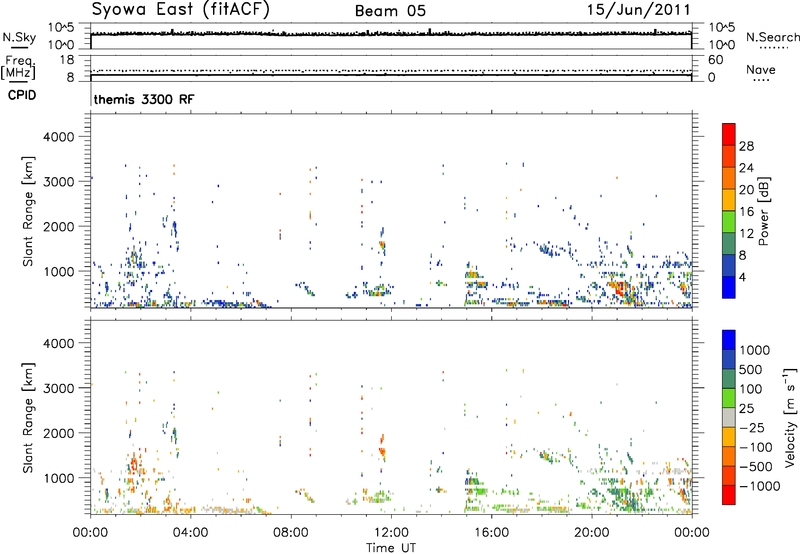Select the "4" tick on power color bar
This screenshot has height=554, width=800.
coord(743,278)
